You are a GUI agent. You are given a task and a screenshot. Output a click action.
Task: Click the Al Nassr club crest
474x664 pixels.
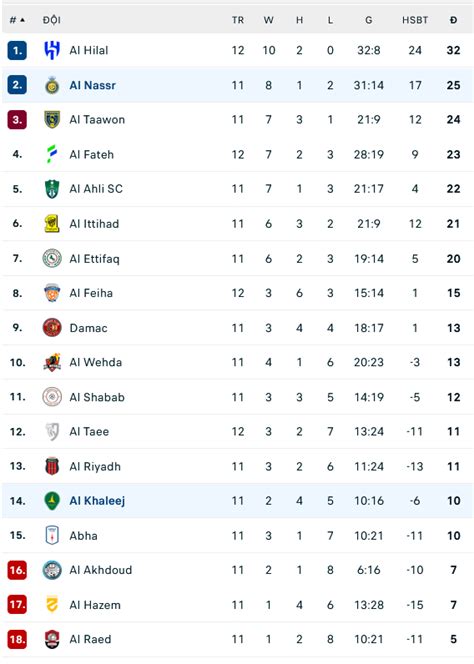[x=52, y=85]
